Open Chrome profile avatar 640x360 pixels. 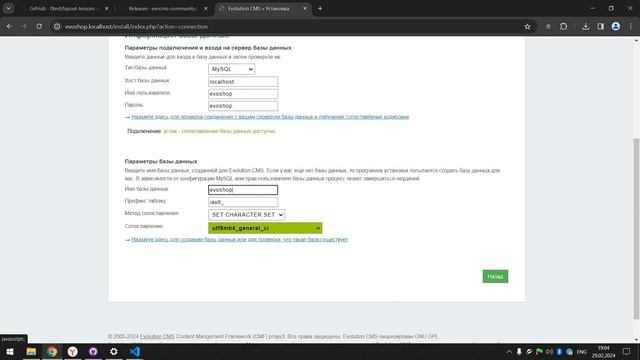coord(616,27)
